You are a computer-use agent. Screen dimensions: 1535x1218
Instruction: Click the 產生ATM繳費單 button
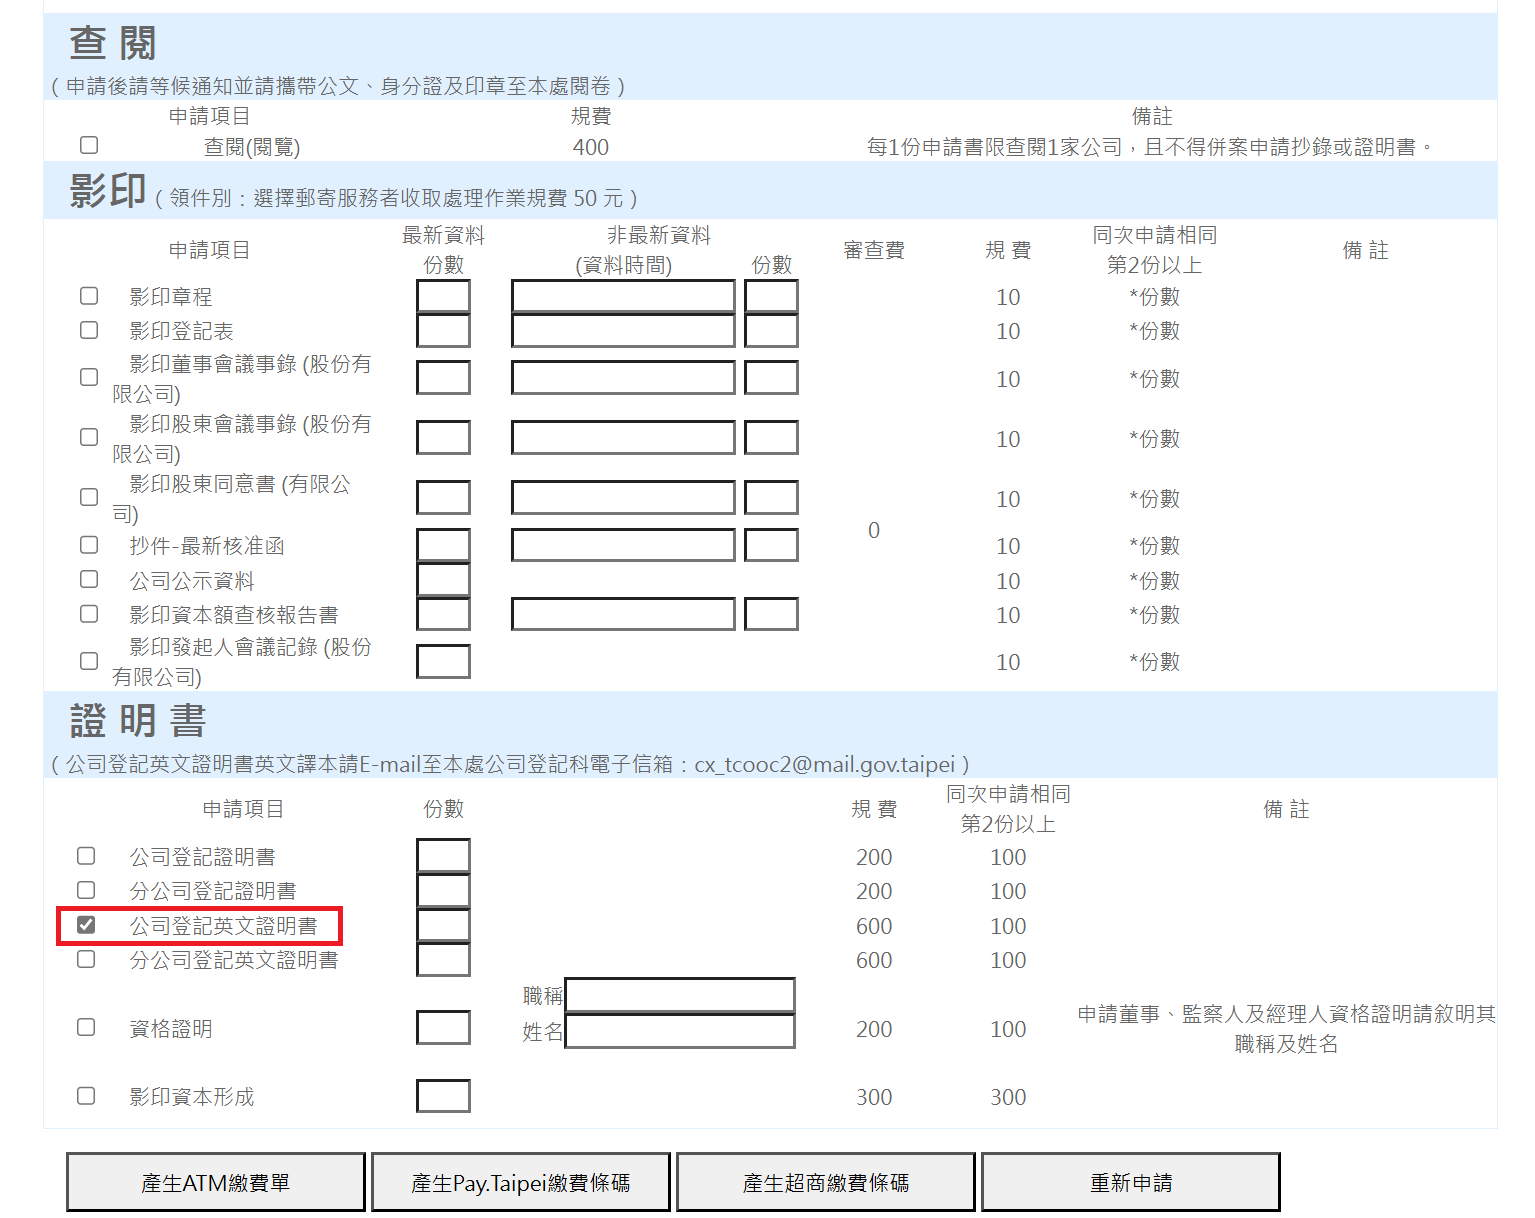(x=214, y=1181)
